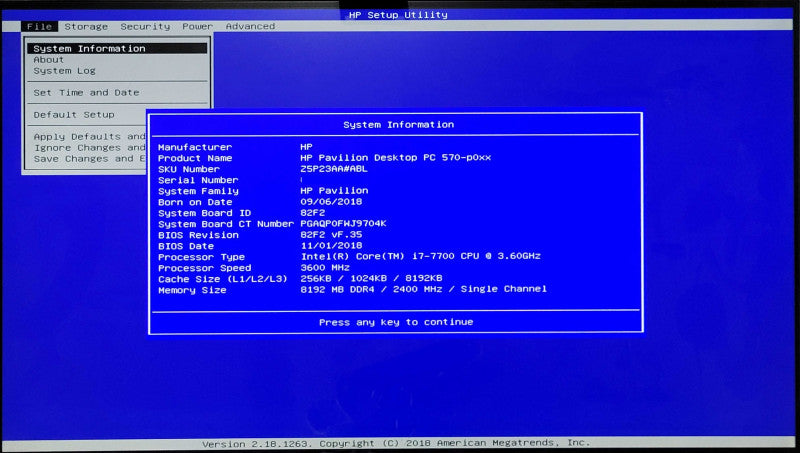Click the Processor Type label
Viewport: 800px width, 453px height.
201,258
